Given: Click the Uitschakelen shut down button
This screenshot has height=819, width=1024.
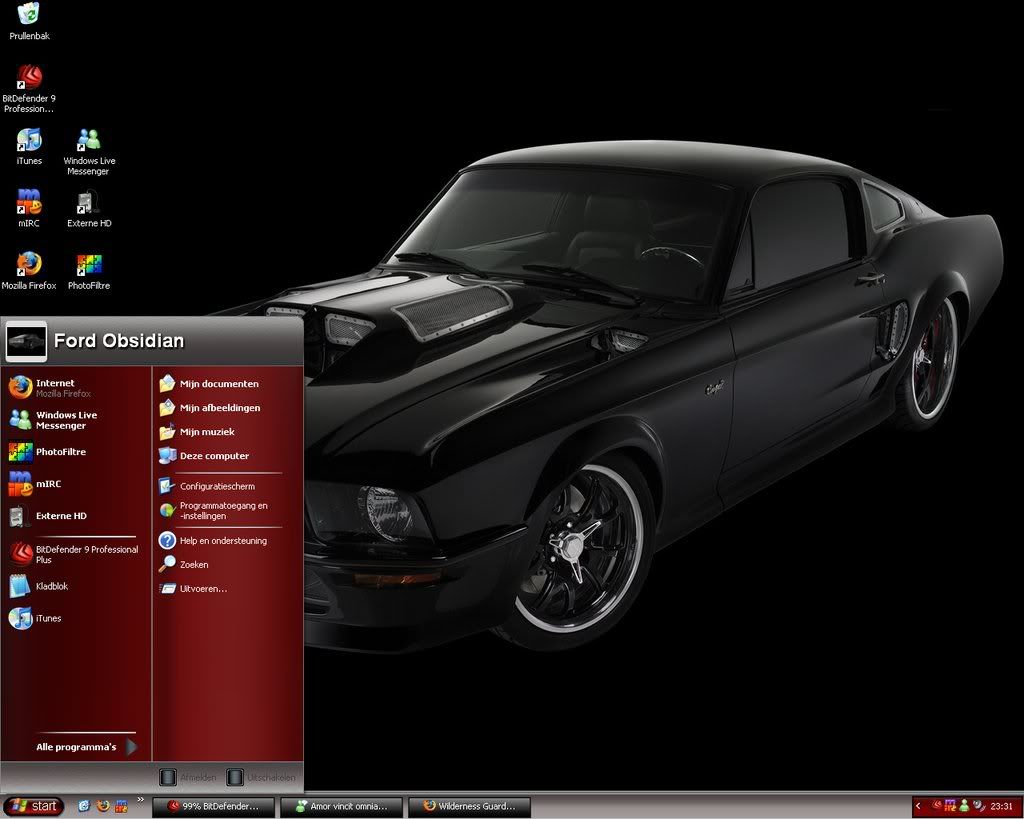Looking at the screenshot, I should tap(261, 777).
